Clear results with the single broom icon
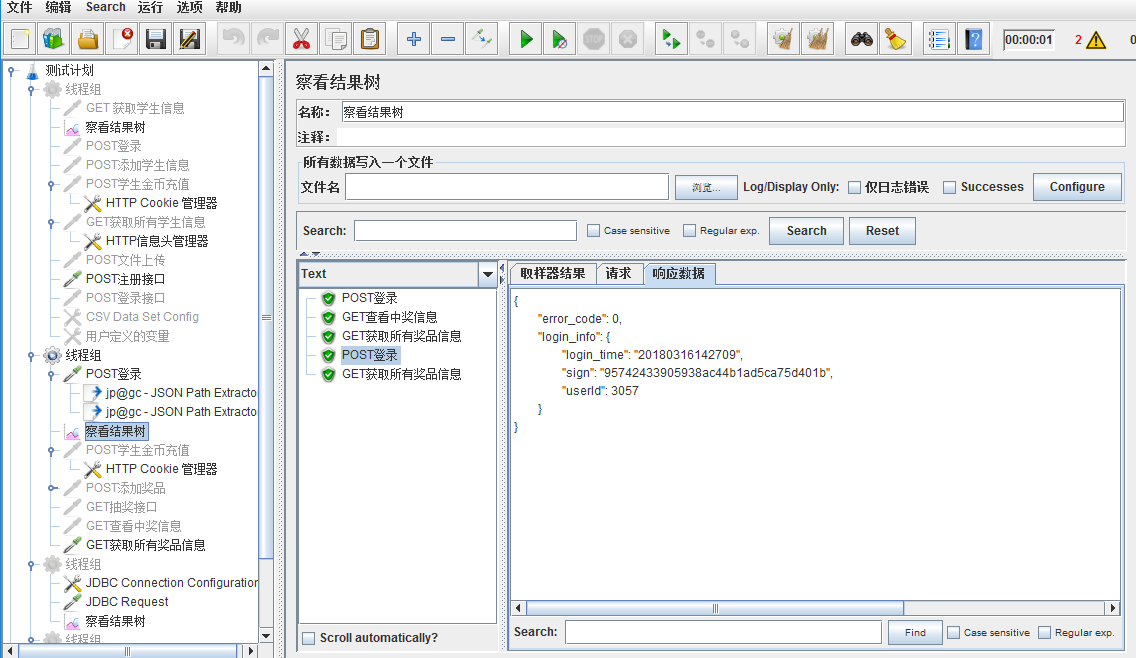 pyautogui.click(x=783, y=39)
